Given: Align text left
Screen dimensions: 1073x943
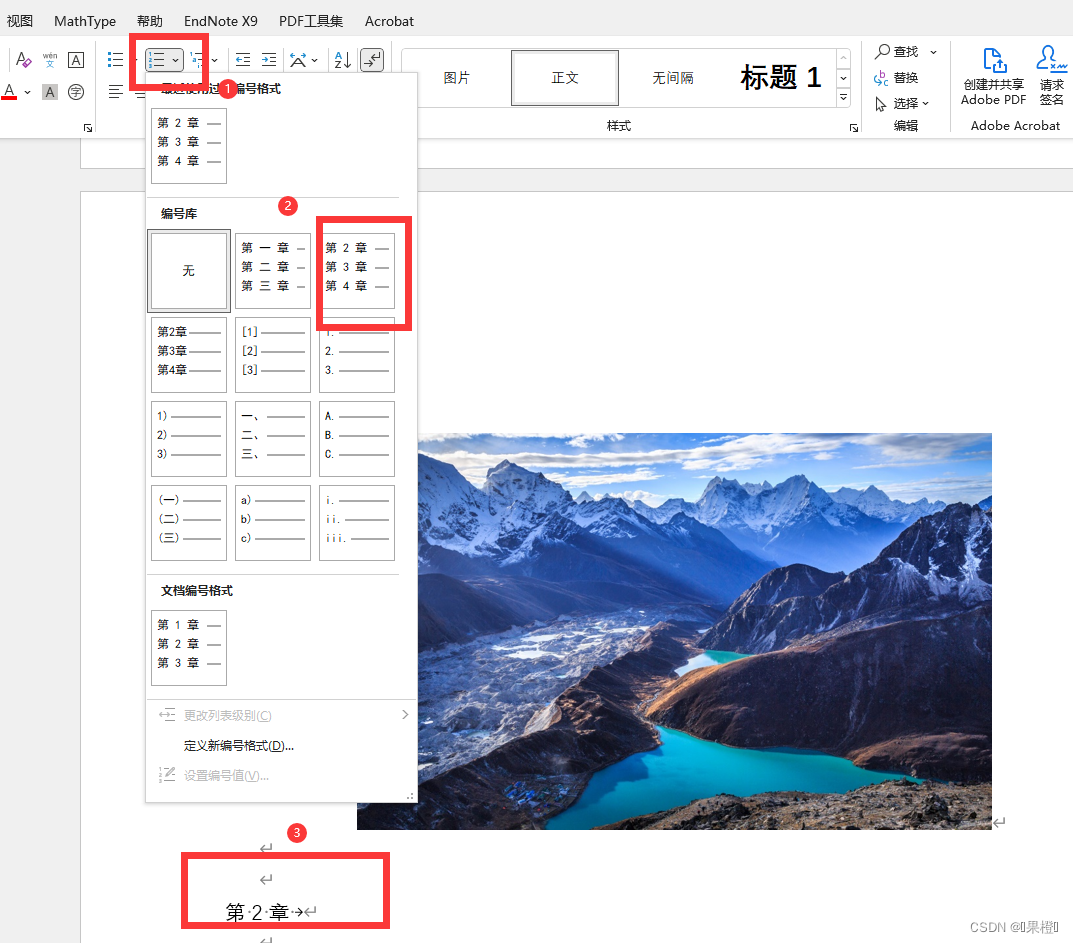Looking at the screenshot, I should [116, 92].
